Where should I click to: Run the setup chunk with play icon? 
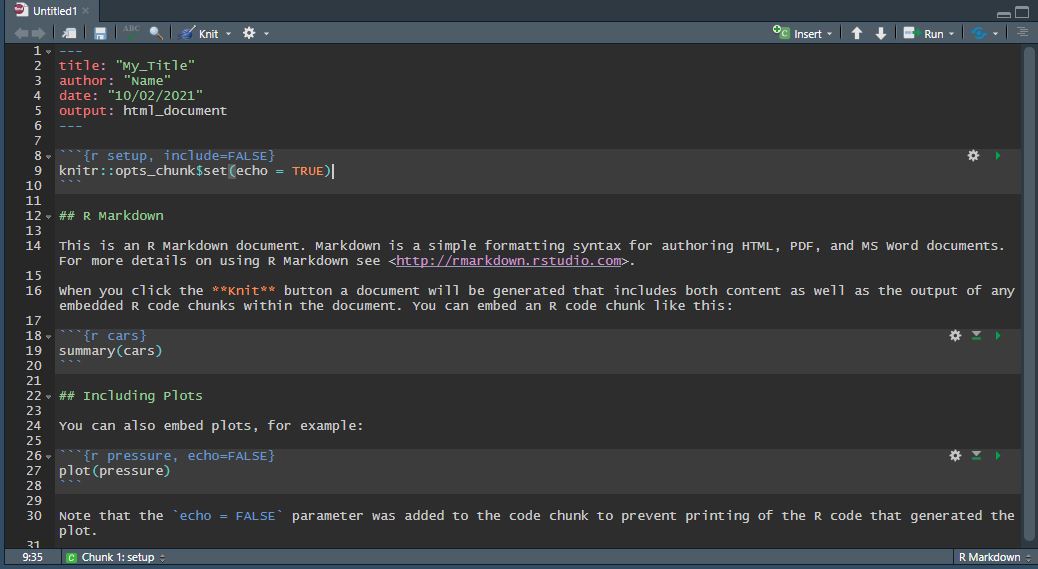(998, 156)
